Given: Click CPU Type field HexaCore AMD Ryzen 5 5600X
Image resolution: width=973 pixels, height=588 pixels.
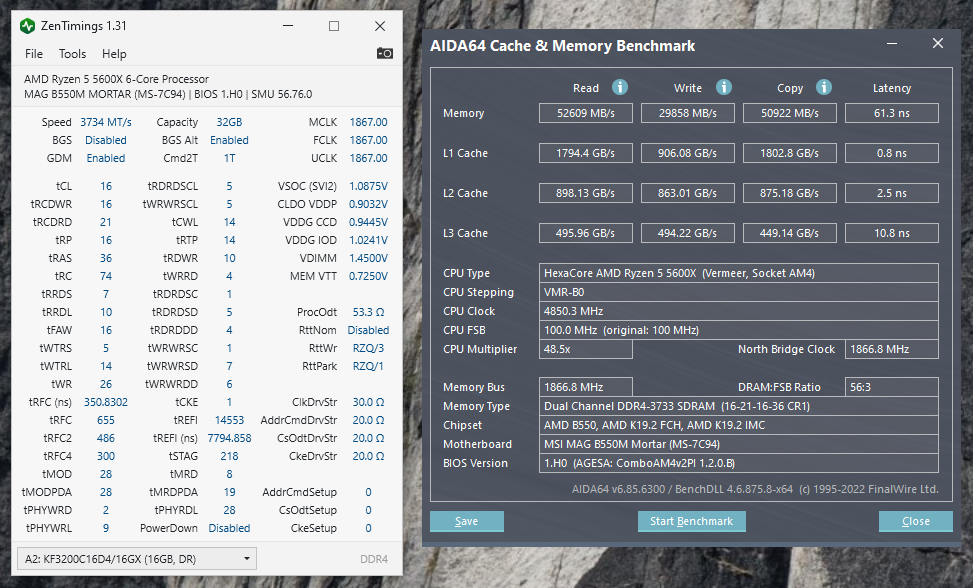Looking at the screenshot, I should [738, 273].
